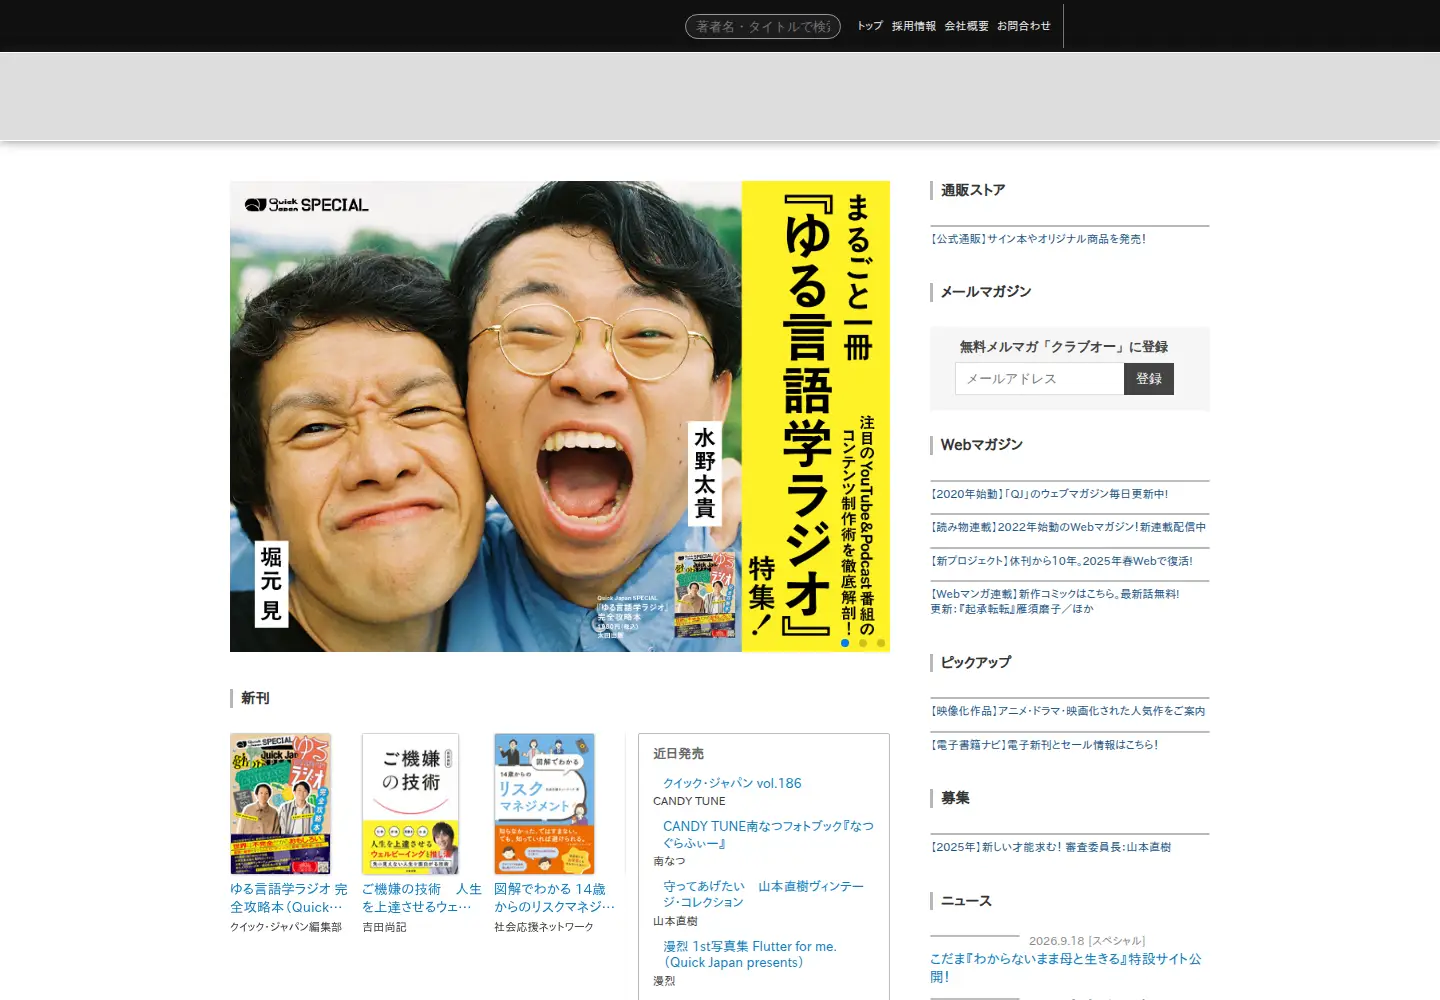
Task: Click the author name 社会応援ネットワーク
Action: point(544,928)
